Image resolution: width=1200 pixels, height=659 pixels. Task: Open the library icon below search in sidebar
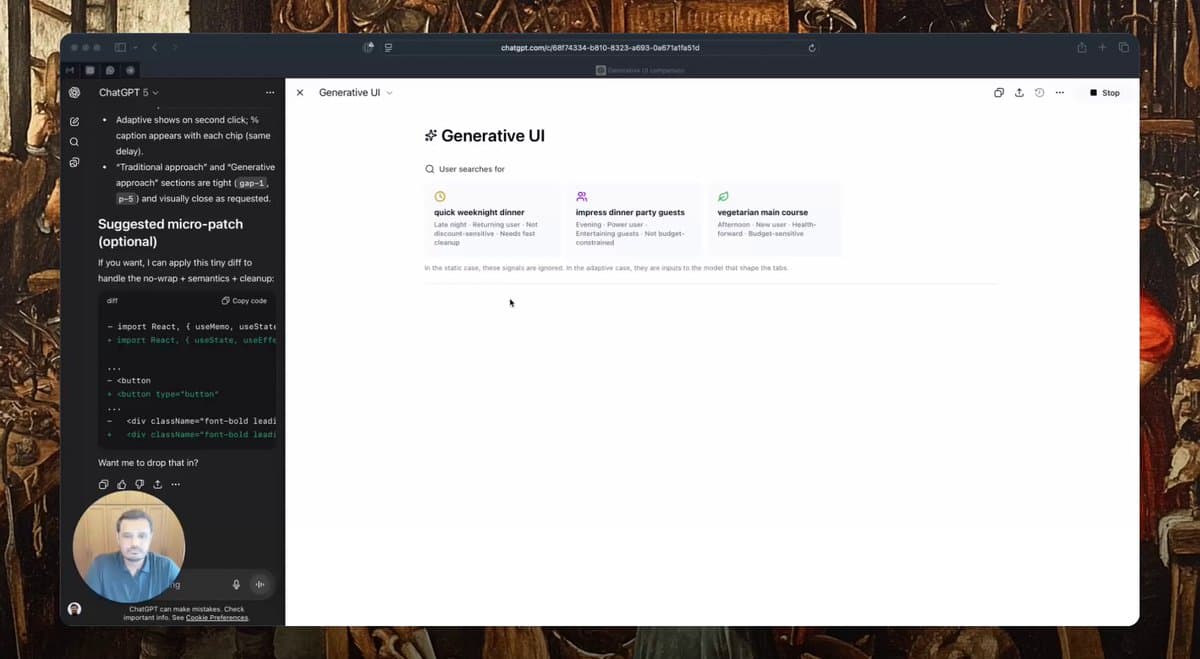point(74,162)
